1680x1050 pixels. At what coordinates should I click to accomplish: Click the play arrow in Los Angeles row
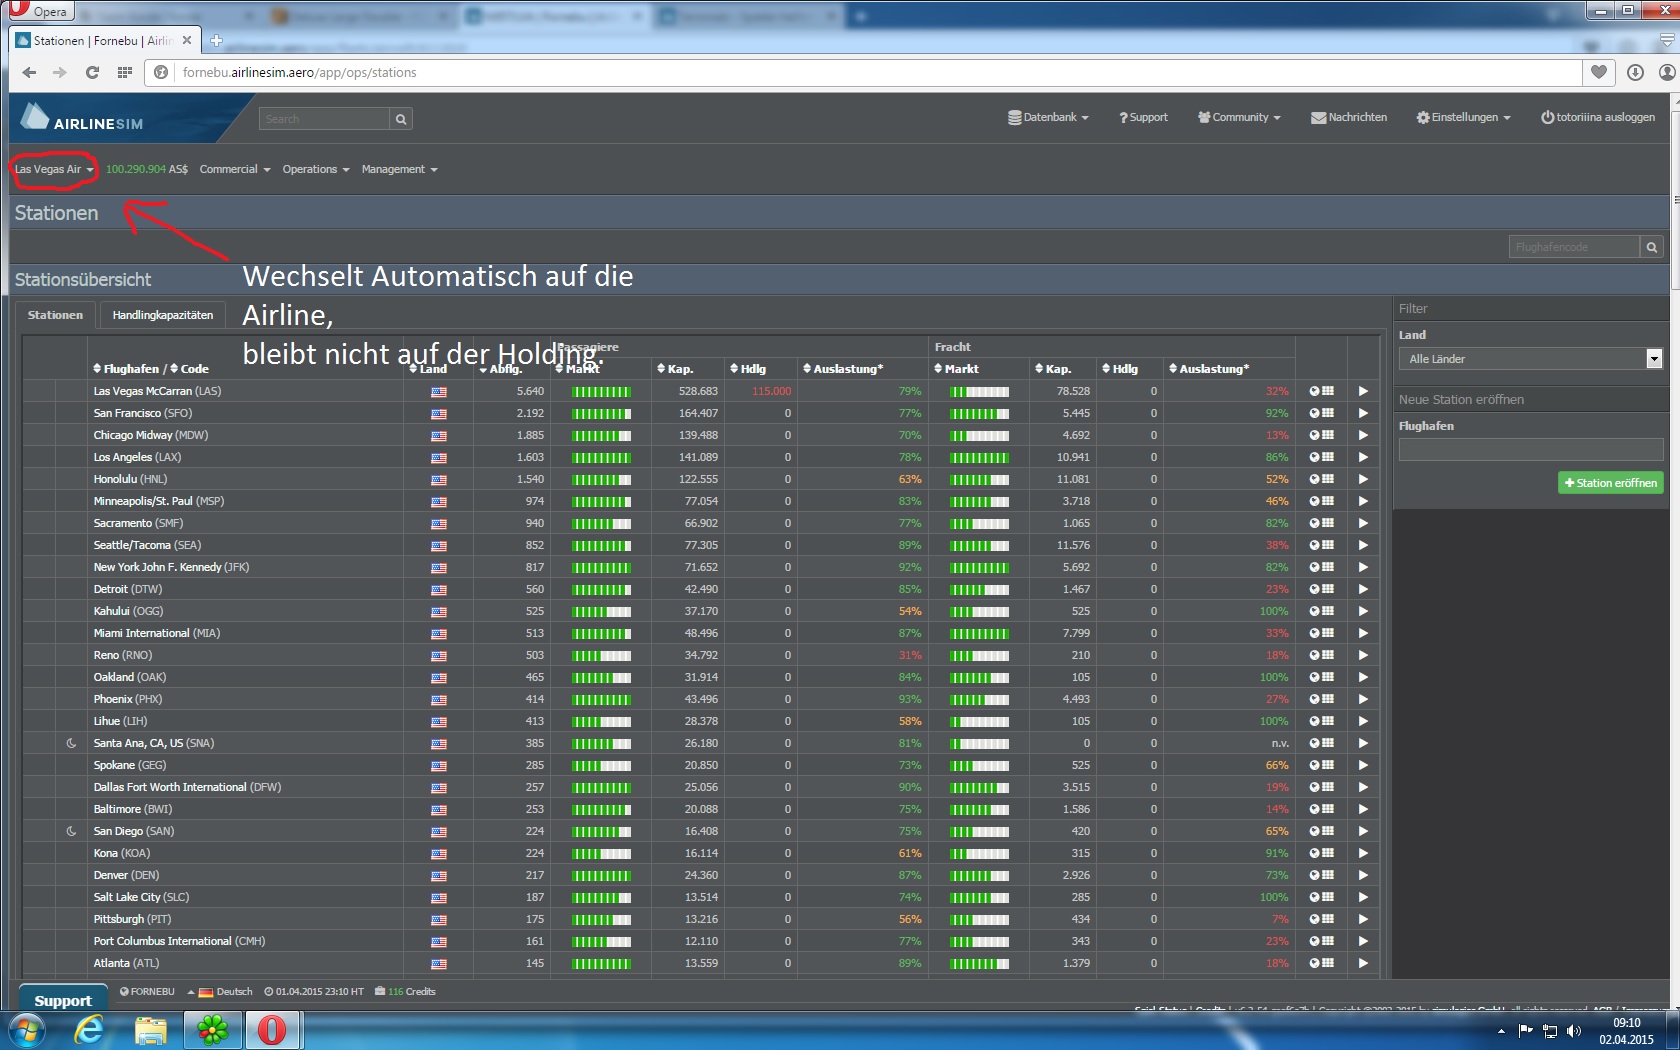tap(1363, 457)
